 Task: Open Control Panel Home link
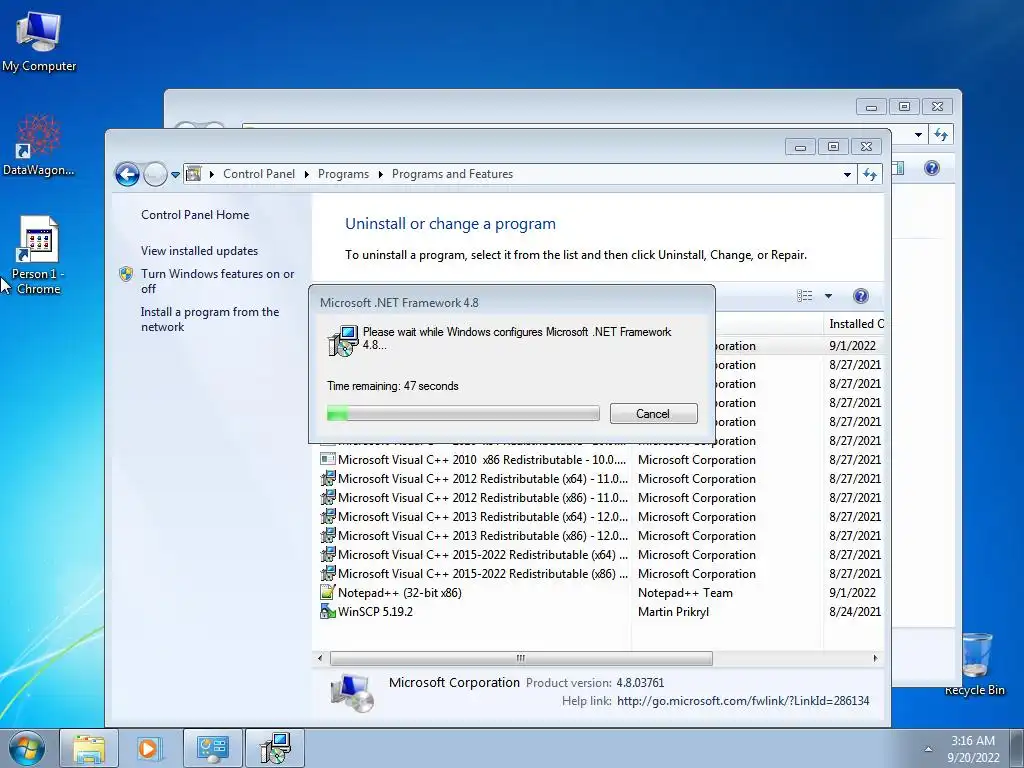coord(195,215)
